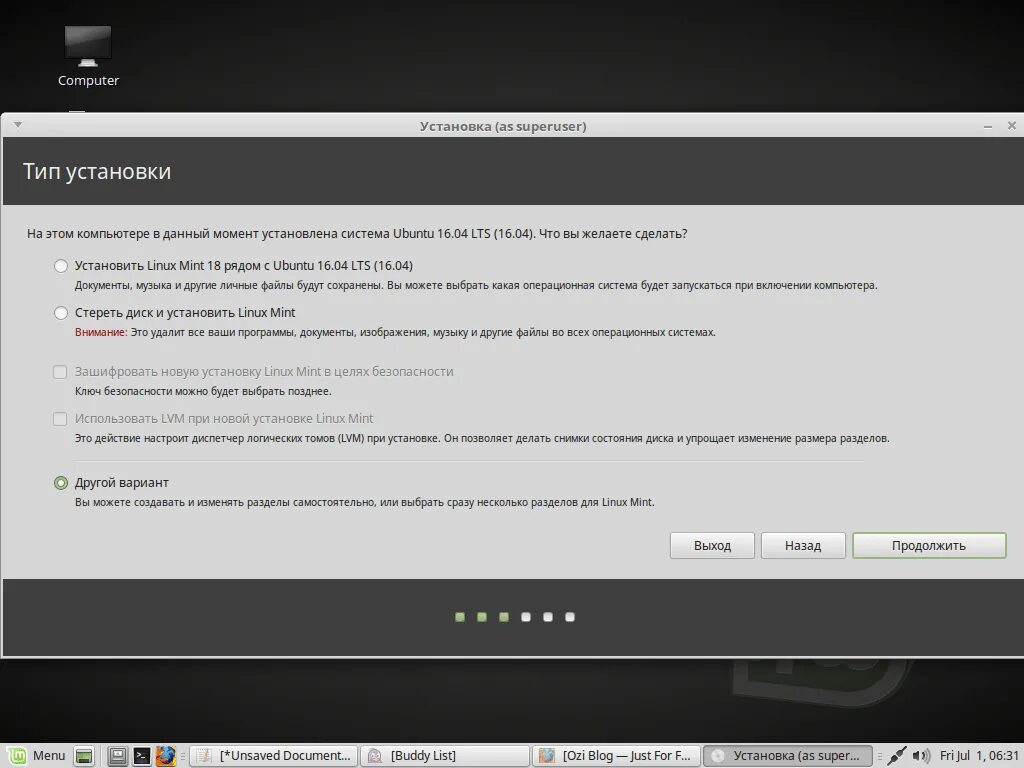This screenshot has height=768, width=1024.
Task: Click the first green progress dot
Action: click(460, 617)
